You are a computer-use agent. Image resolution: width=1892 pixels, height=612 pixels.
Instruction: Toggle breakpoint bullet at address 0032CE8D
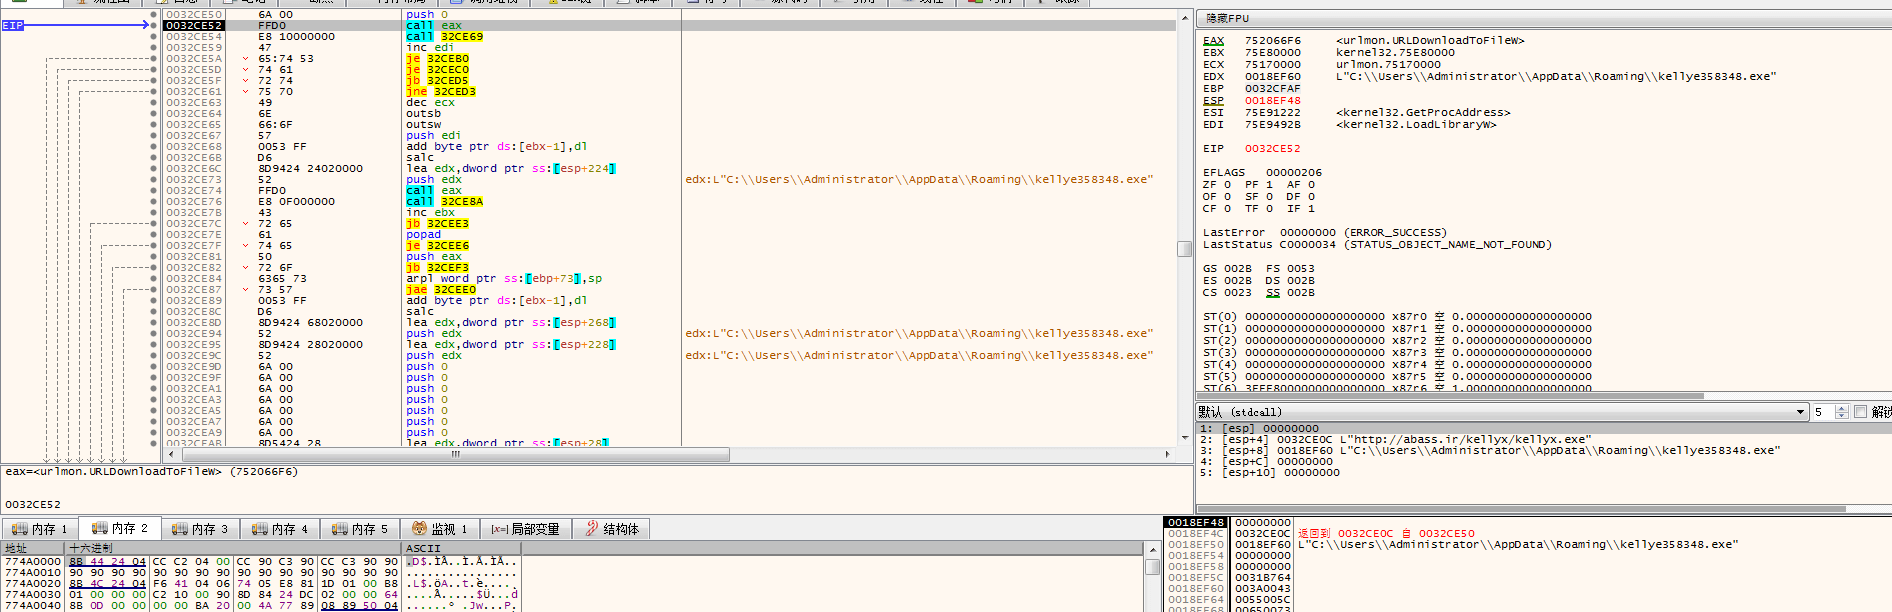pyautogui.click(x=153, y=322)
